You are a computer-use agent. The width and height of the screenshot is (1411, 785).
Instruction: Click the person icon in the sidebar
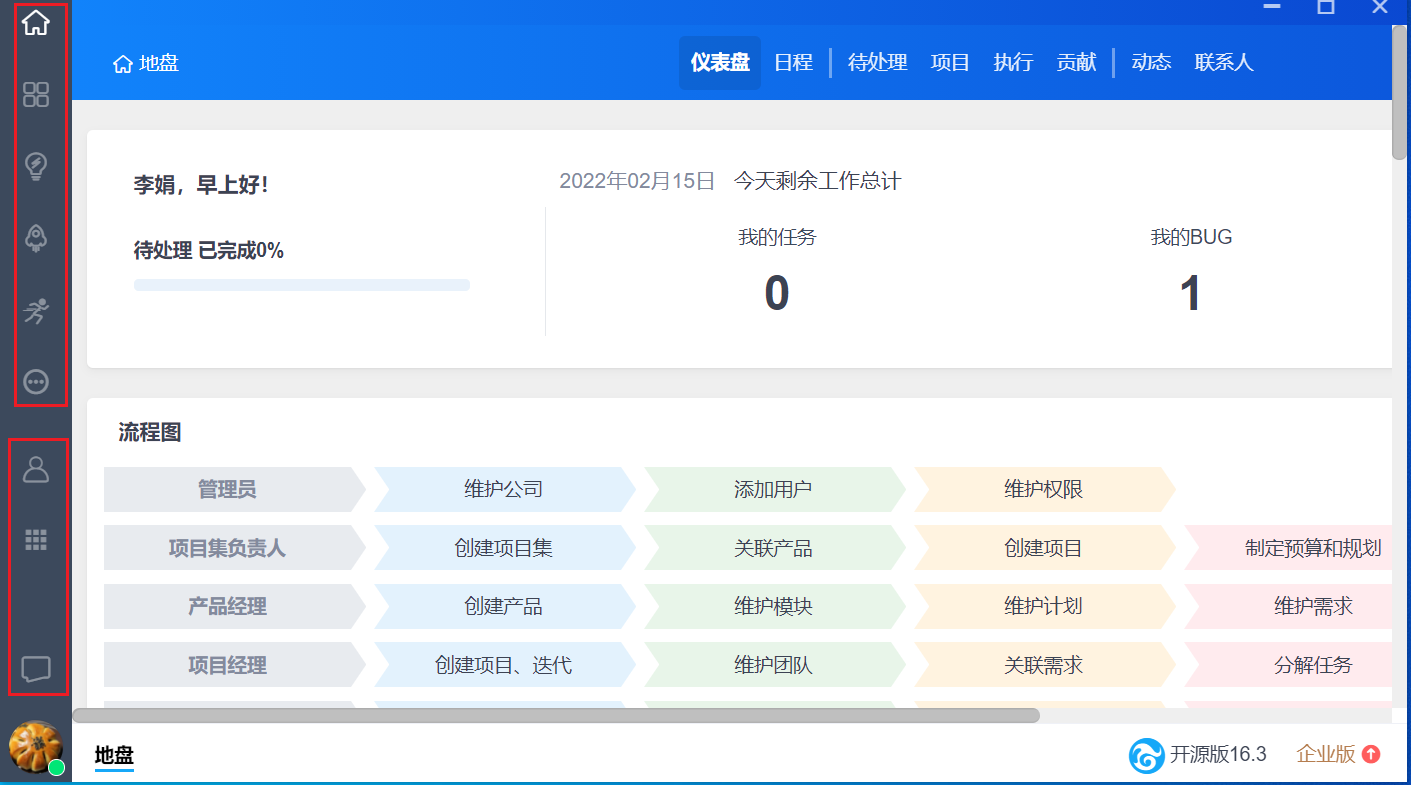(36, 469)
